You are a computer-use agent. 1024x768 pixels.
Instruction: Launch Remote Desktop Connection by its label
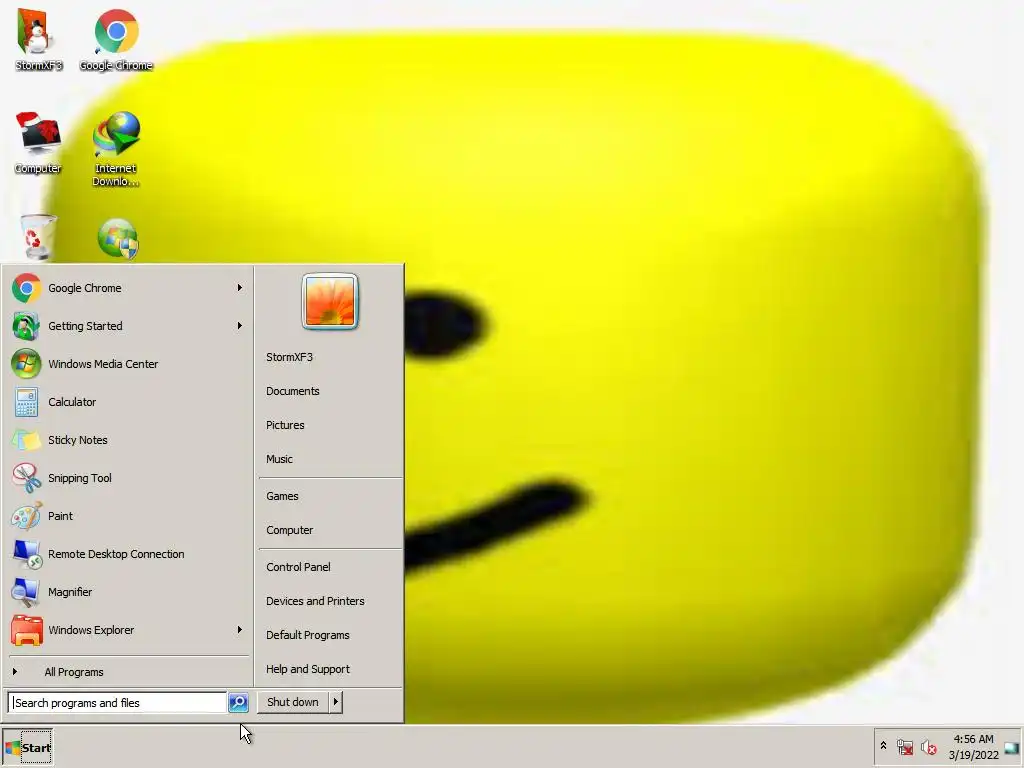(116, 554)
